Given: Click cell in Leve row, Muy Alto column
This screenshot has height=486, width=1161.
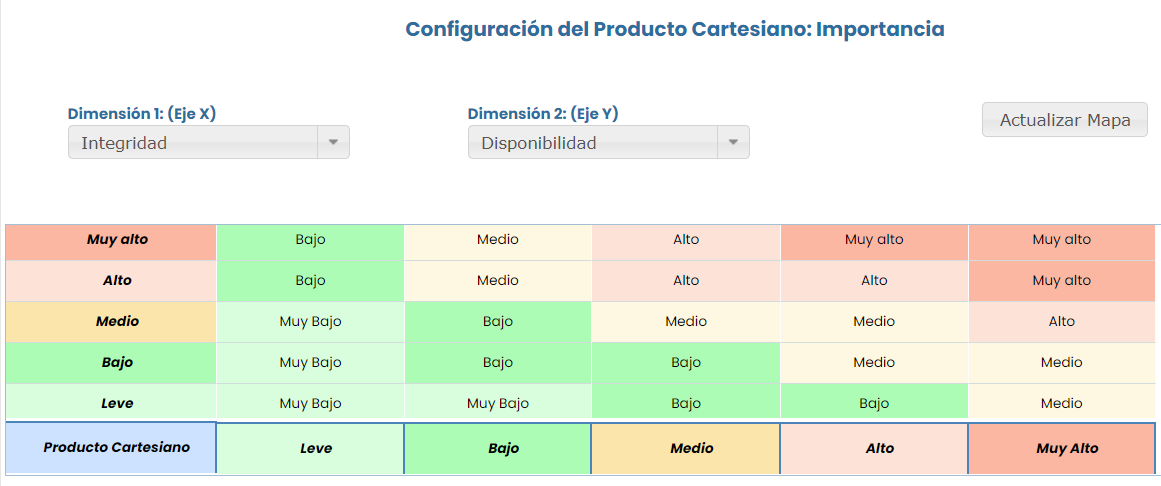Looking at the screenshot, I should click(x=1062, y=404).
